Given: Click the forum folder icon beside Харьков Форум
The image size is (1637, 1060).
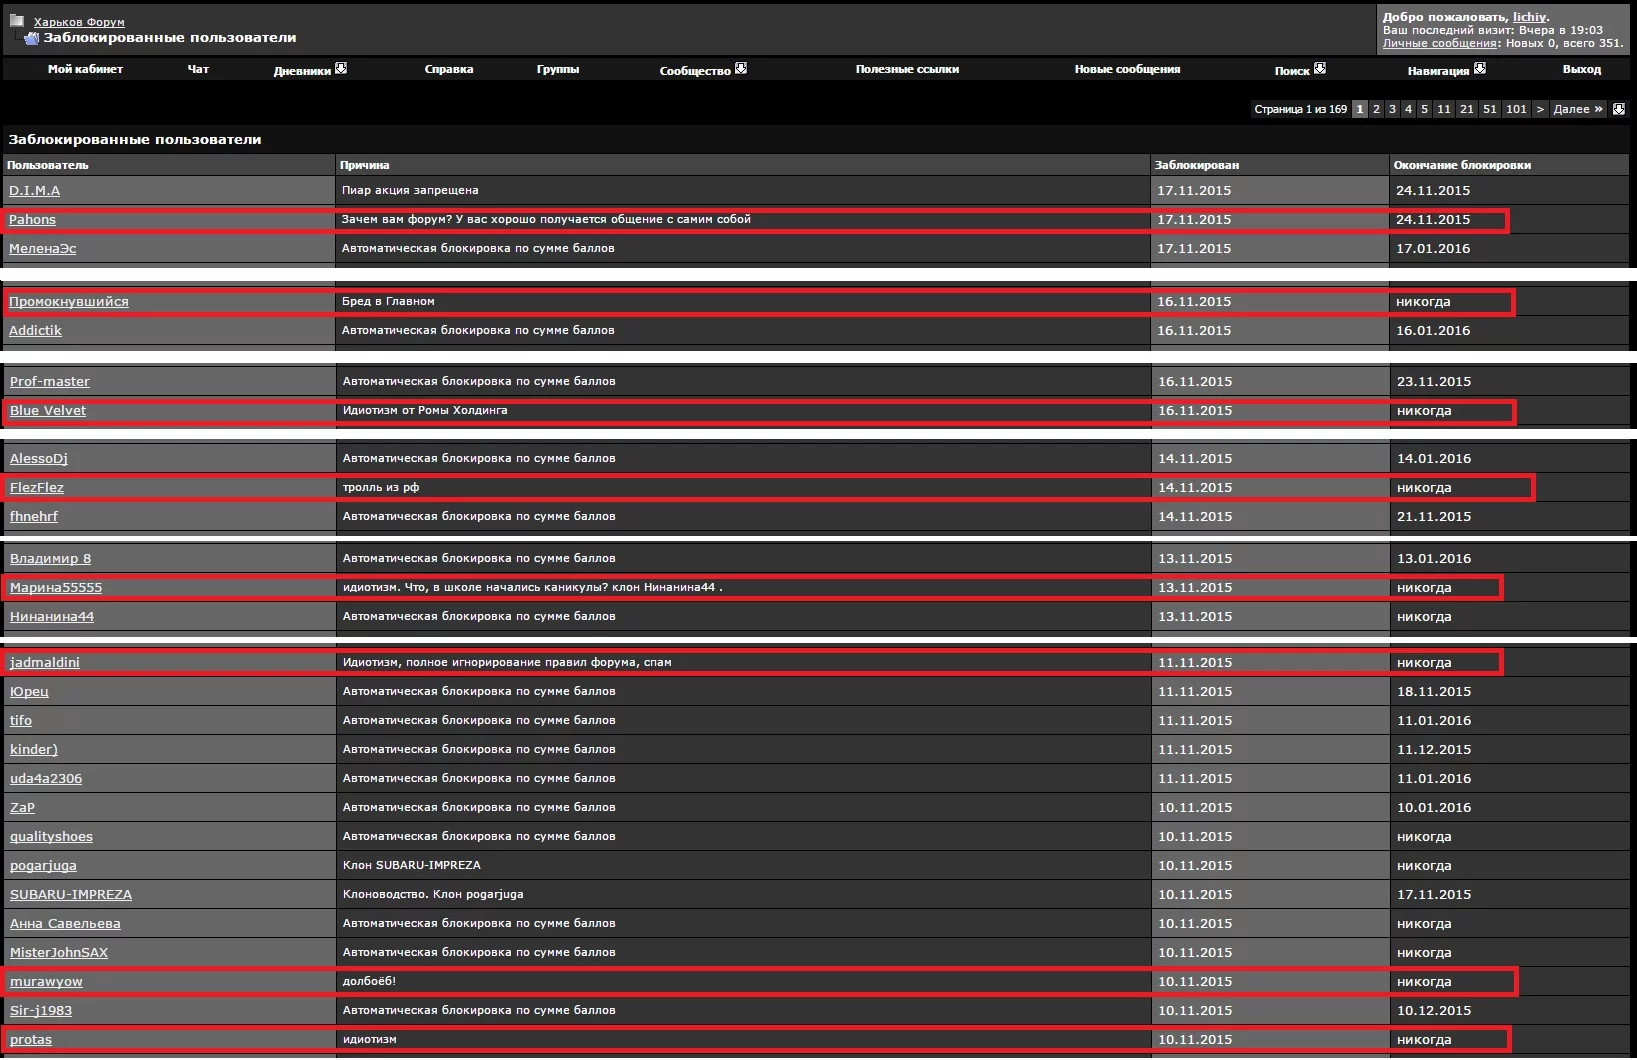Looking at the screenshot, I should coord(17,20).
